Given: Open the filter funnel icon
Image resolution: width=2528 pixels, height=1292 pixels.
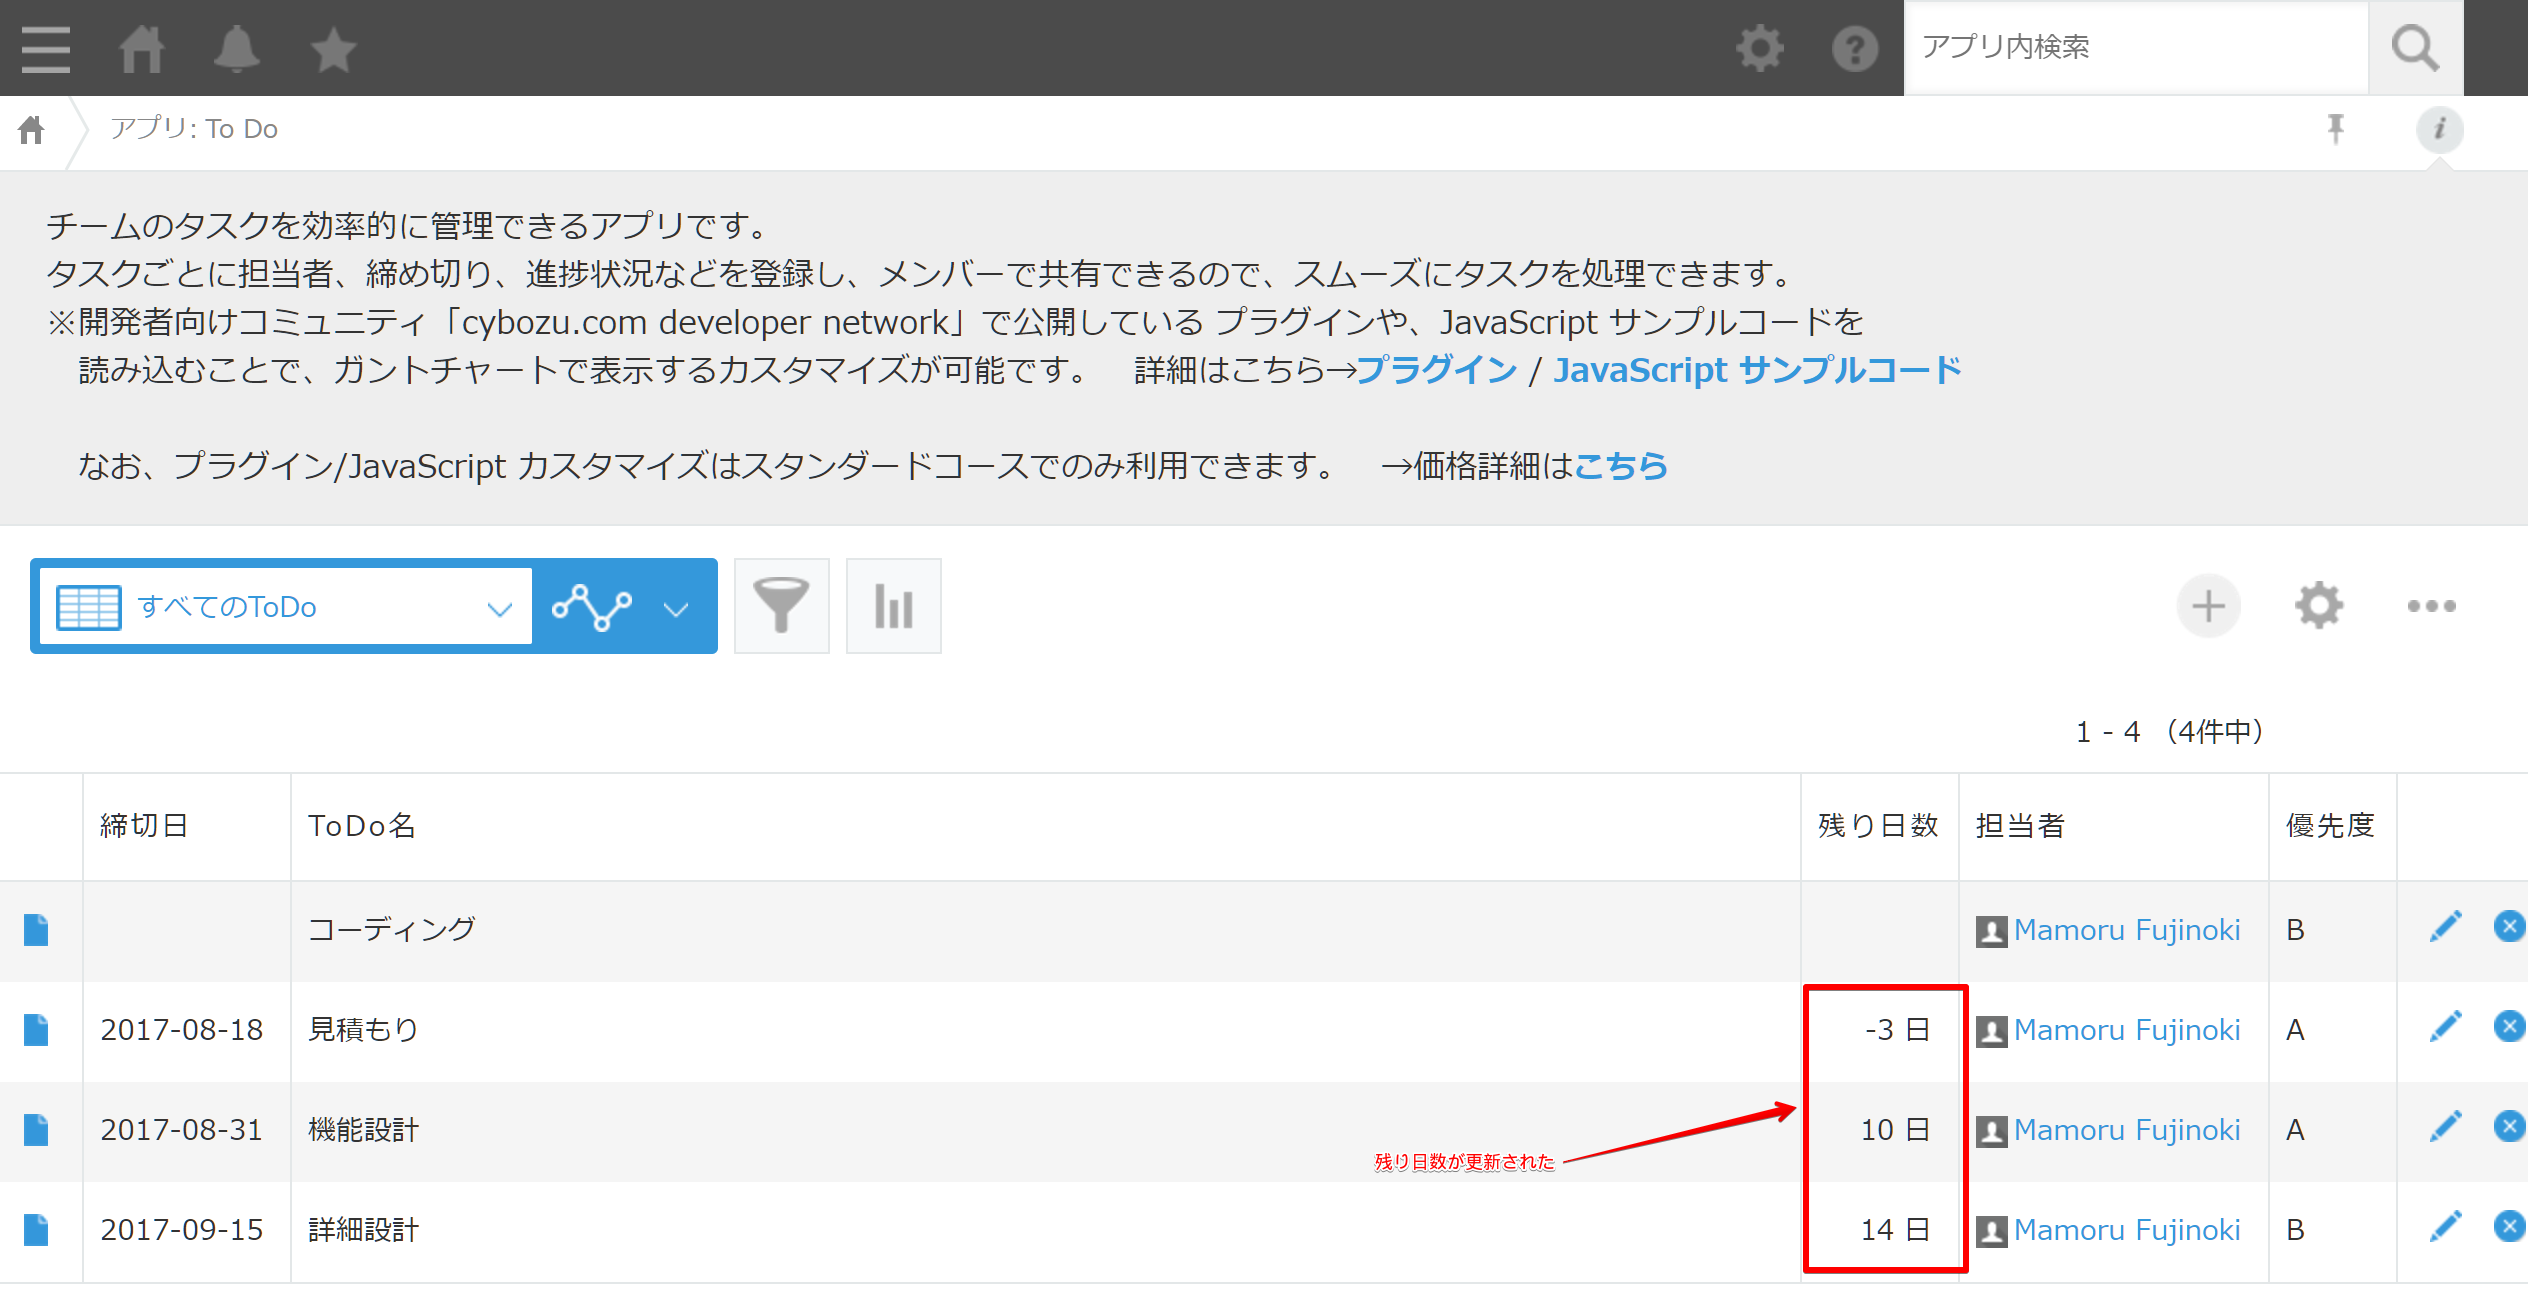Looking at the screenshot, I should click(781, 605).
